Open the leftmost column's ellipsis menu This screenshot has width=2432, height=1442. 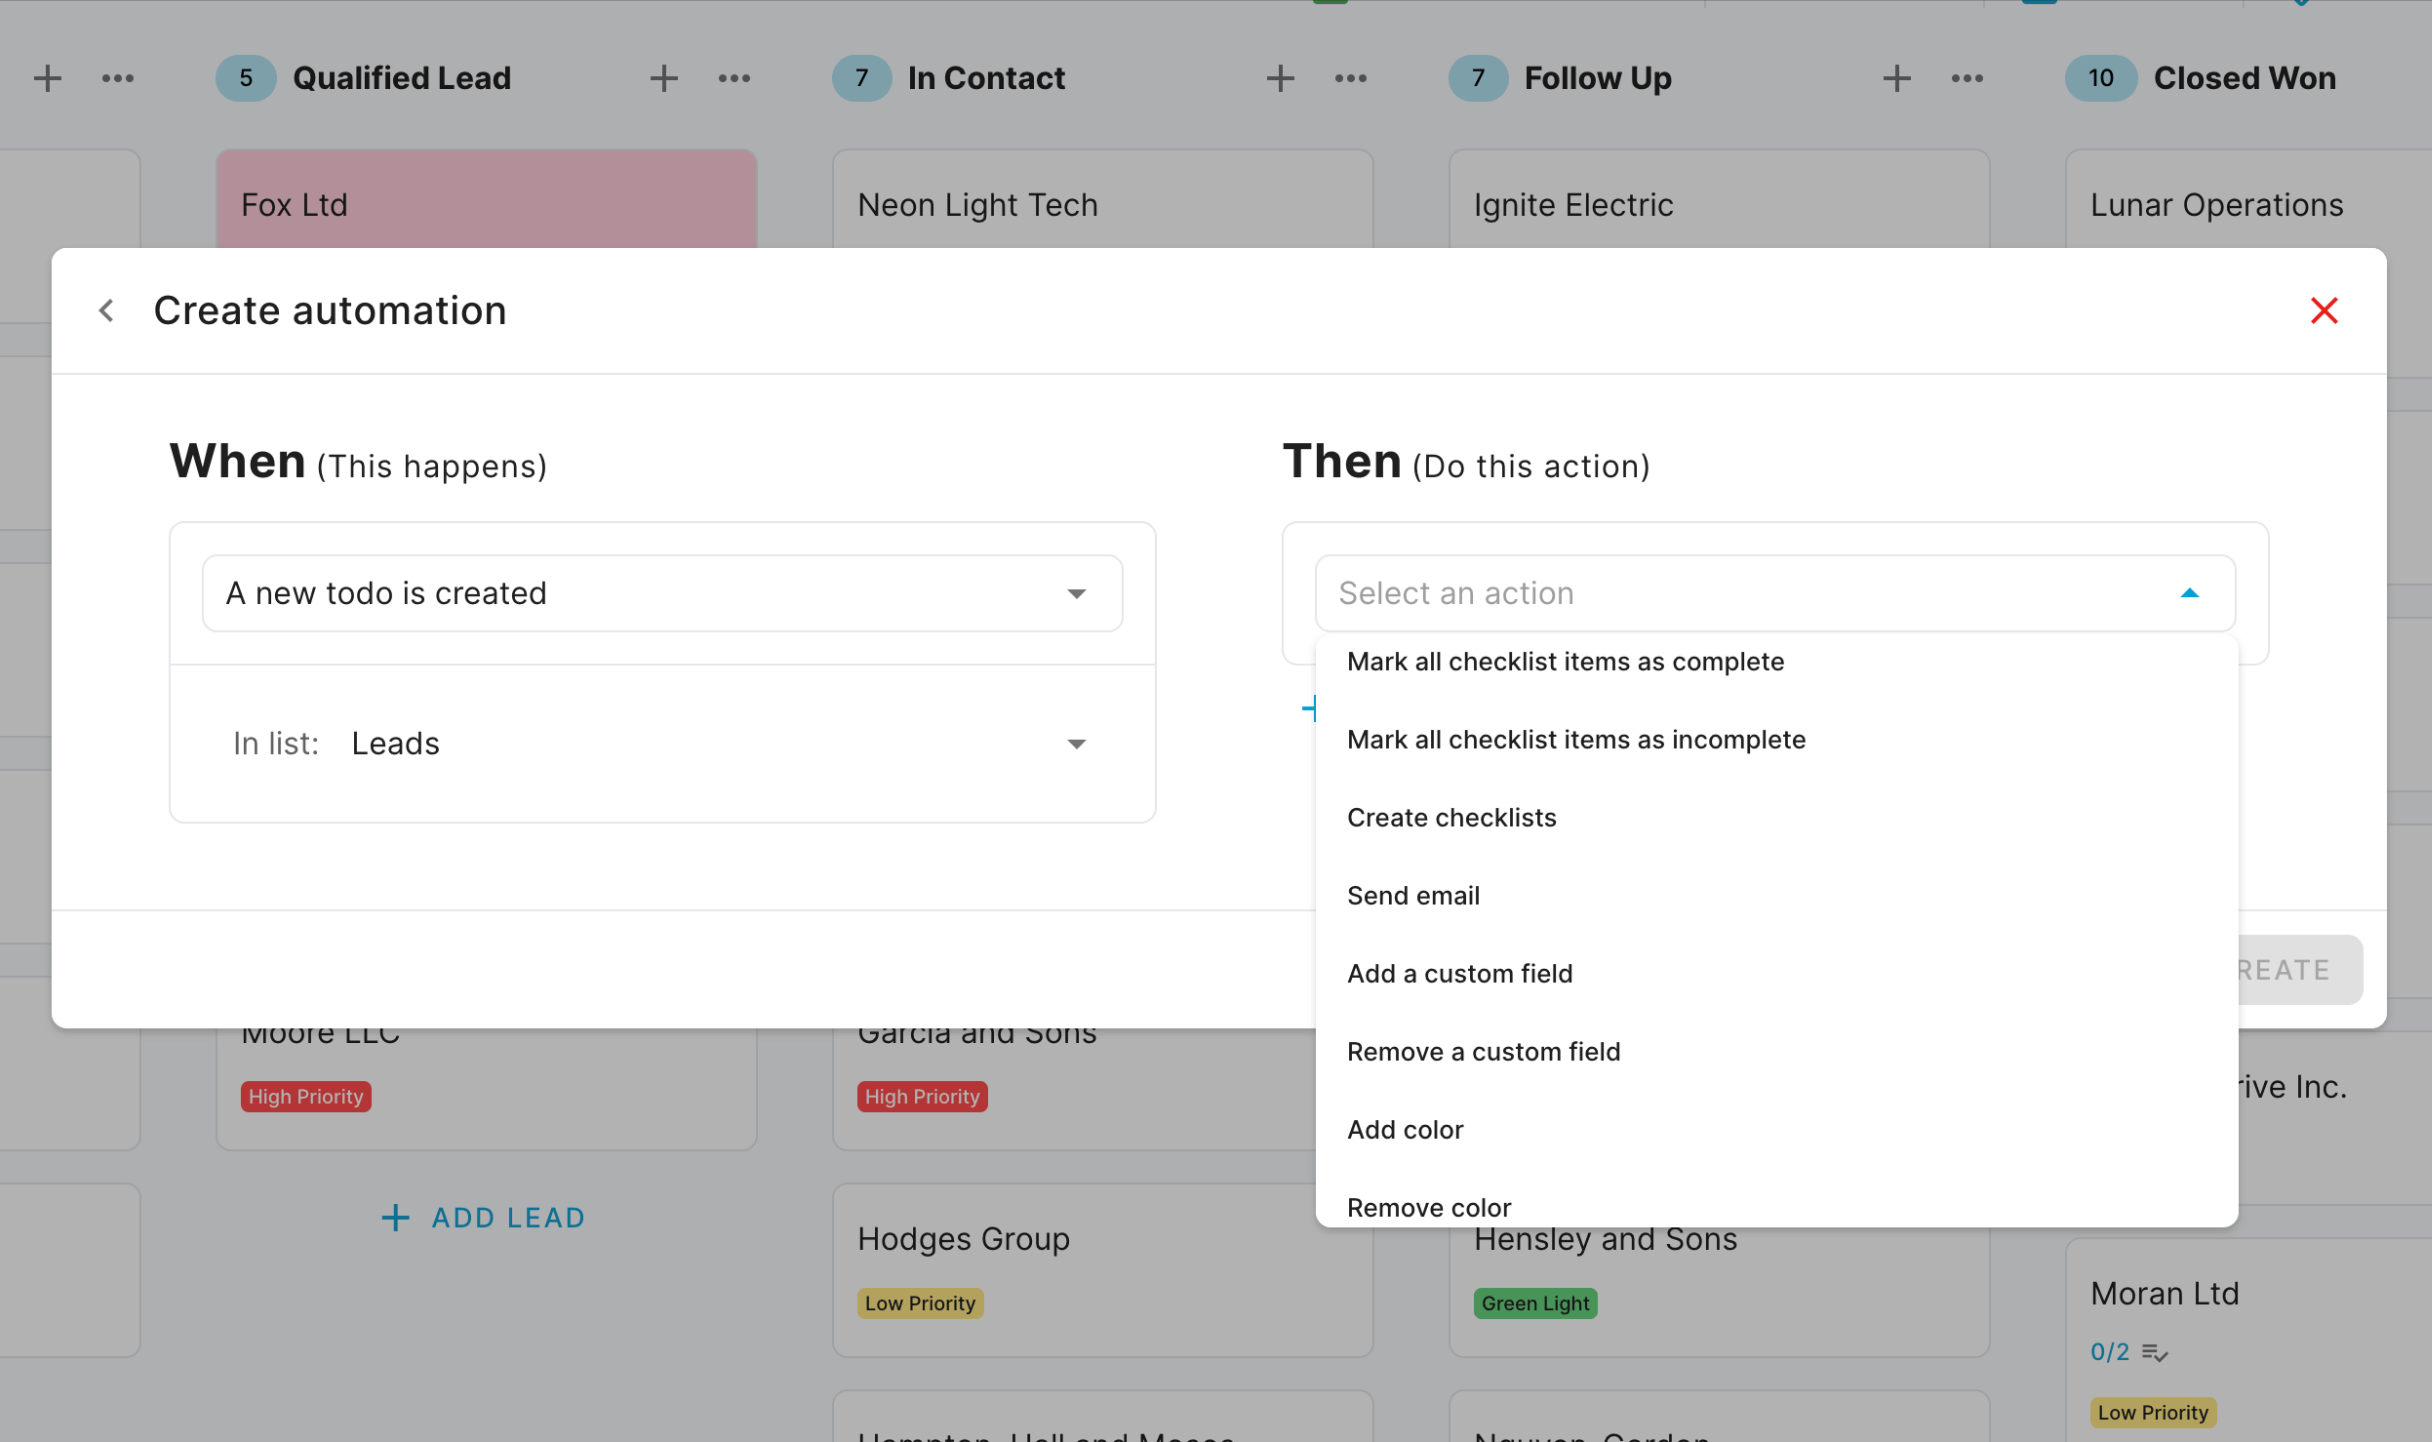[118, 78]
